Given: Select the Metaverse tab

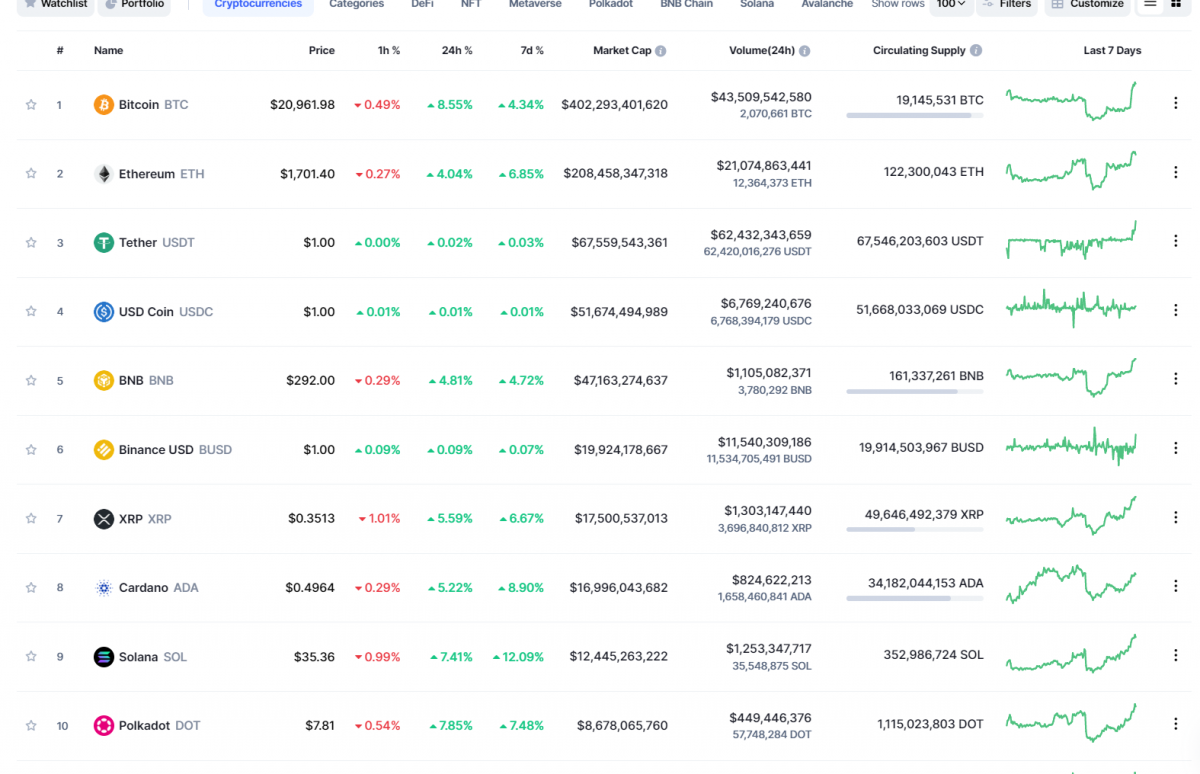Looking at the screenshot, I should [535, 5].
